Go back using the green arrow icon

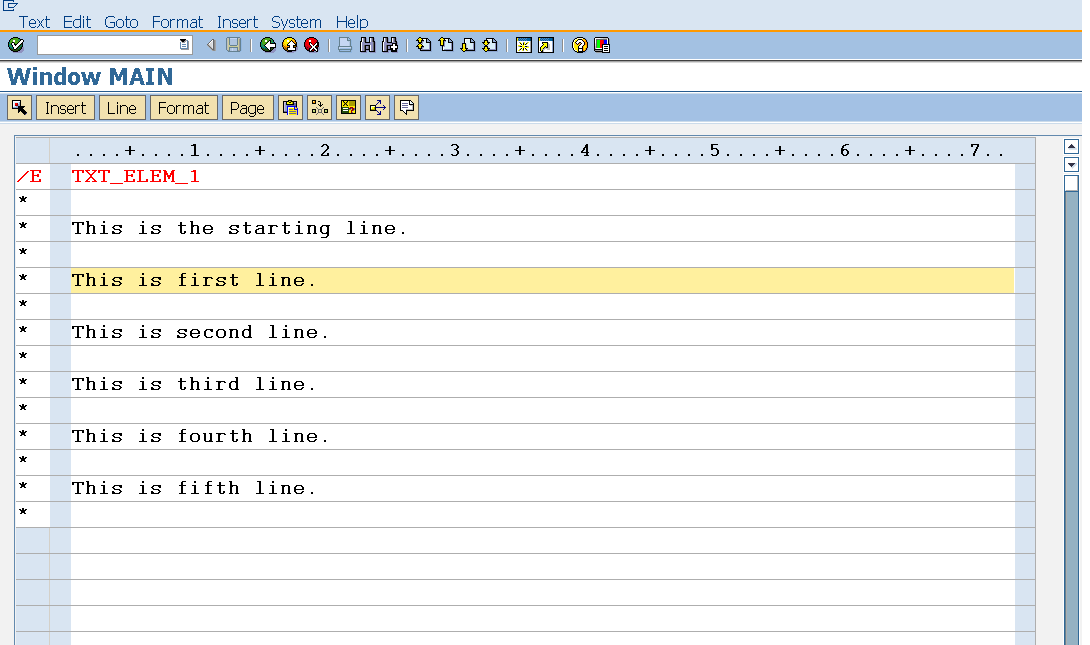tap(267, 44)
